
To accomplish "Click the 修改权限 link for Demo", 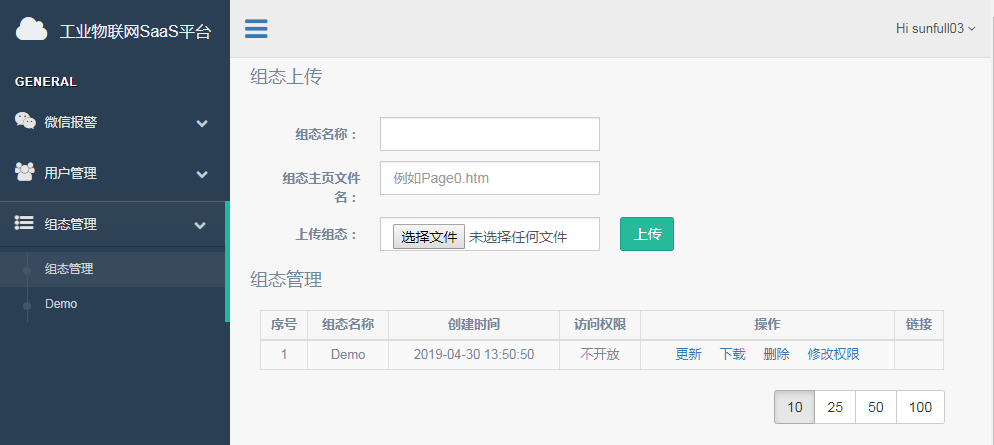I will coord(834,354).
